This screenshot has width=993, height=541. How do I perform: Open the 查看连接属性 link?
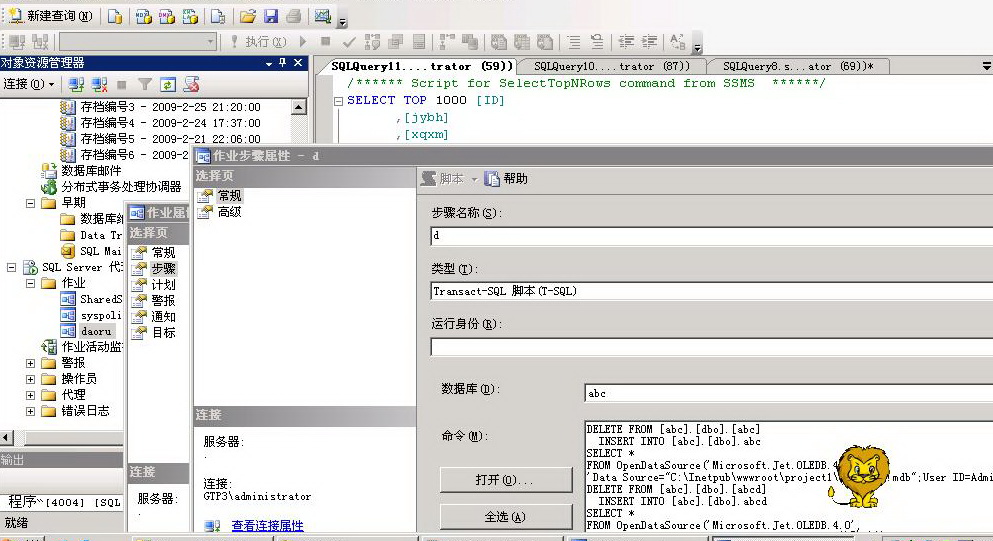pos(267,525)
